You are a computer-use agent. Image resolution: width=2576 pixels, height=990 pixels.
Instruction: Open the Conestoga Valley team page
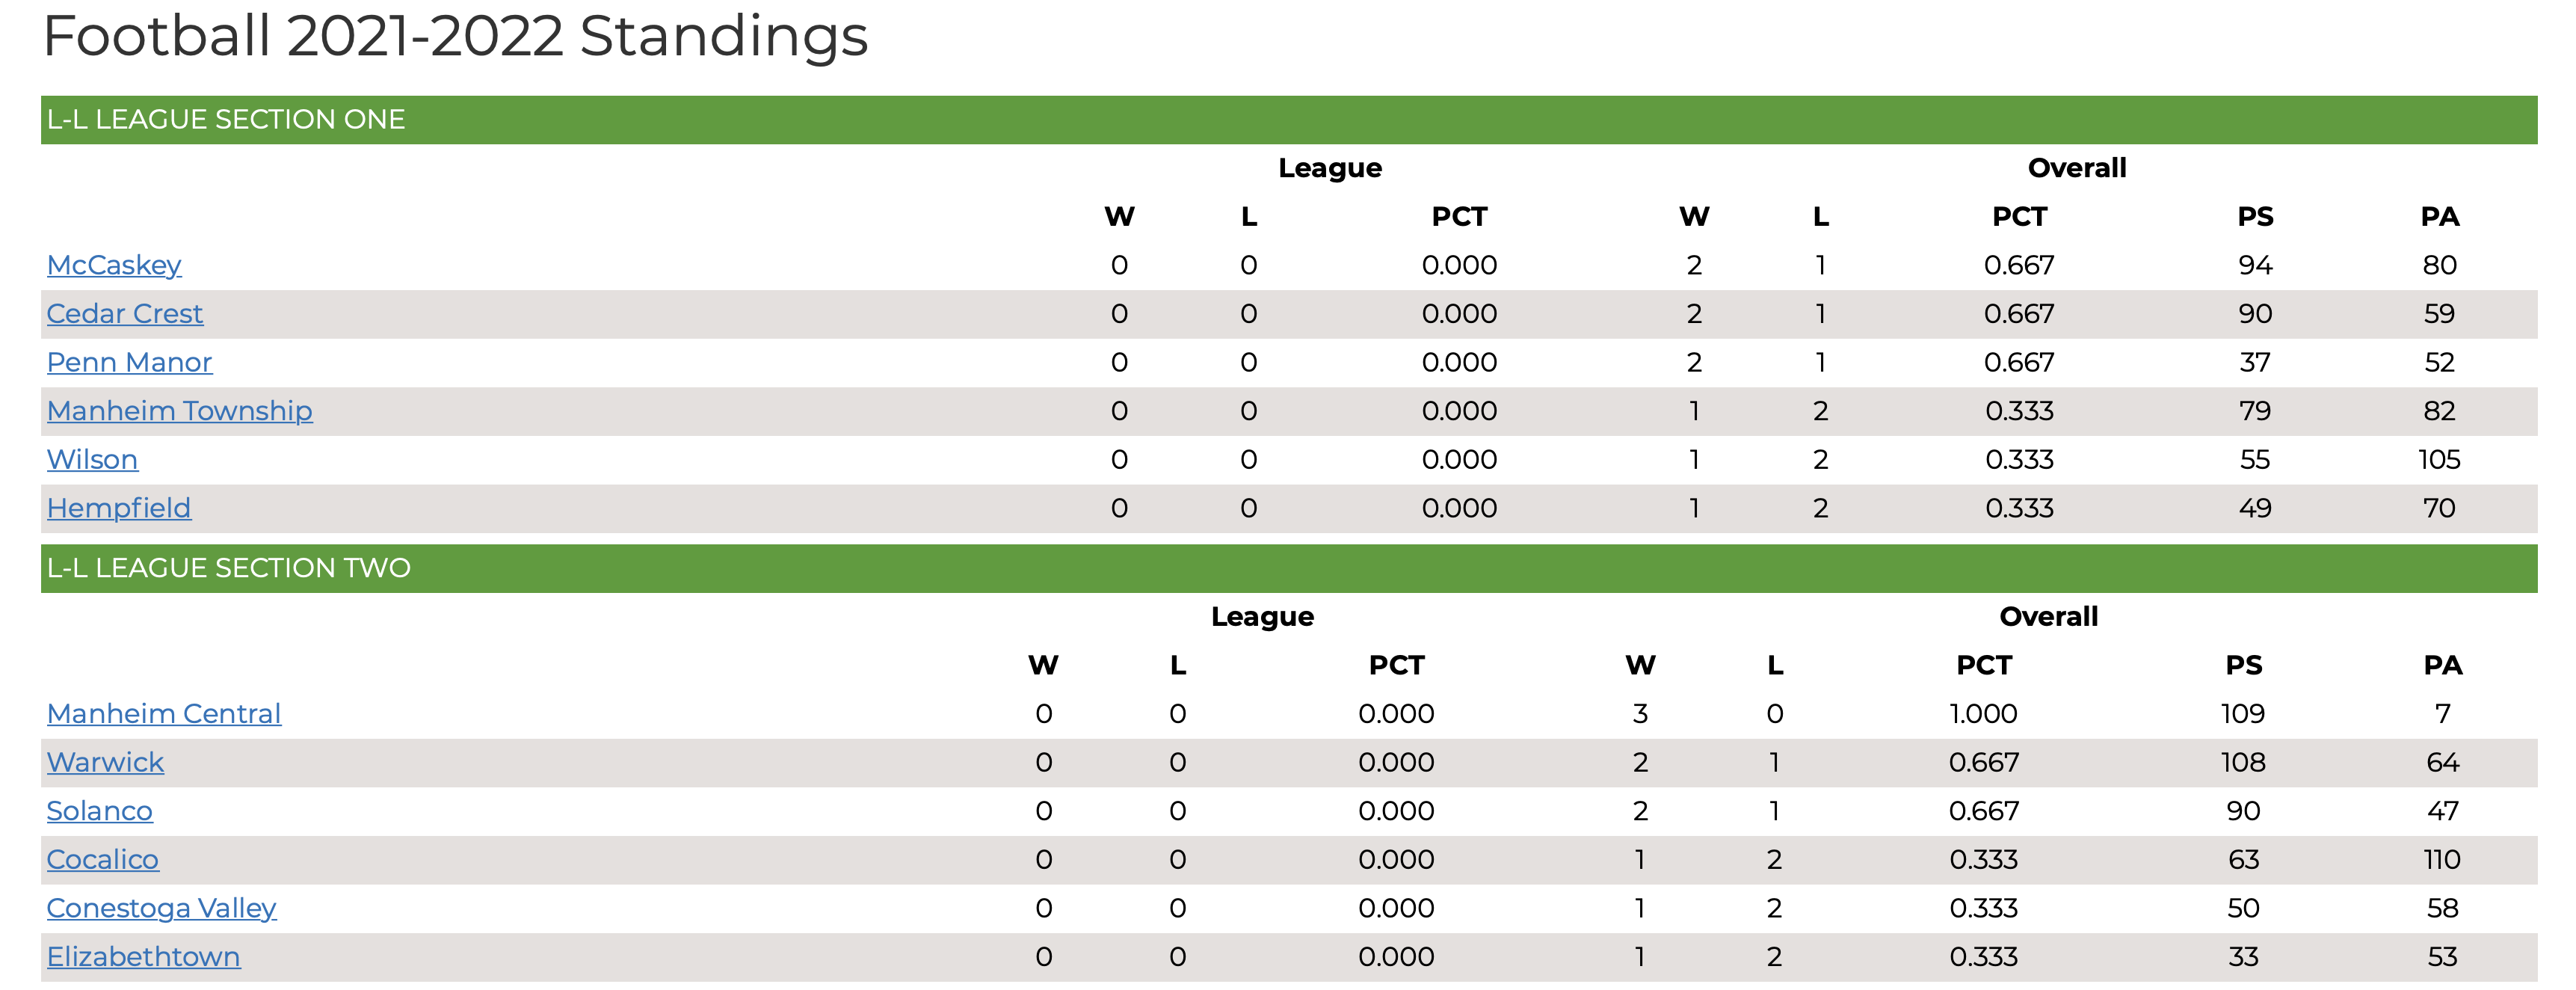[162, 908]
